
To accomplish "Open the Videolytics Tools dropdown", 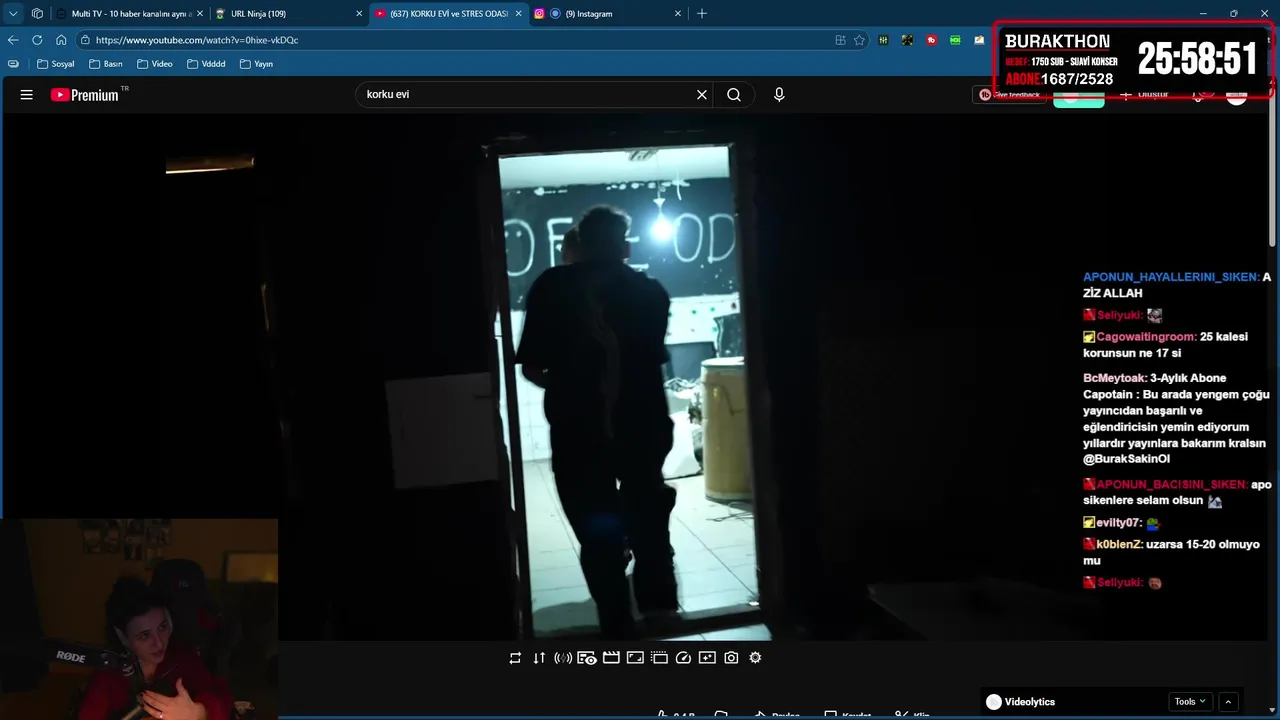I will point(1190,702).
